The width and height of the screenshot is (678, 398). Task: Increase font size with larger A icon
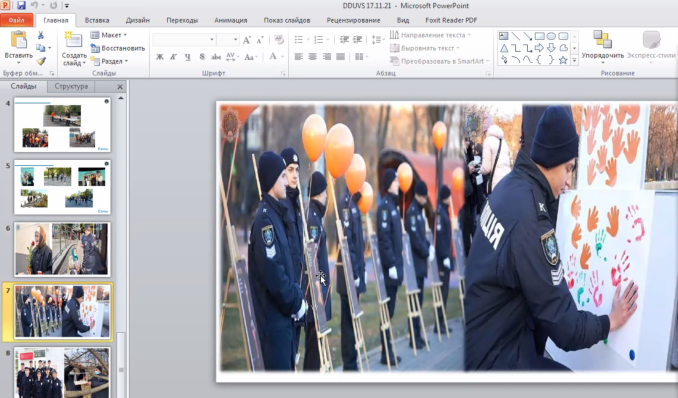pyautogui.click(x=247, y=40)
